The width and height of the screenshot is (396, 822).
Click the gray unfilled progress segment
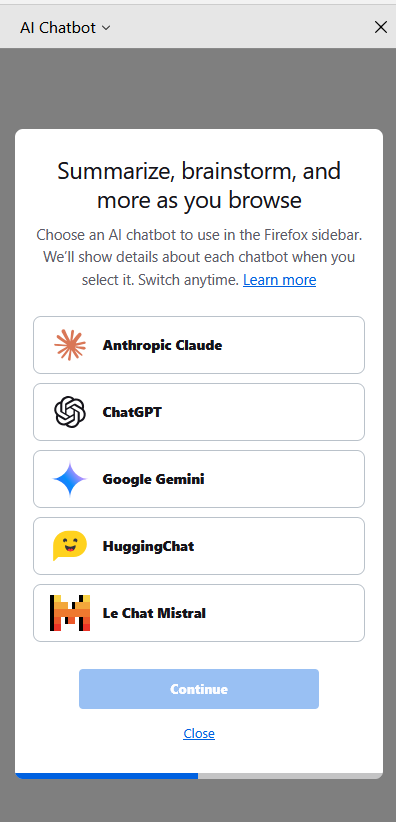tap(291, 776)
